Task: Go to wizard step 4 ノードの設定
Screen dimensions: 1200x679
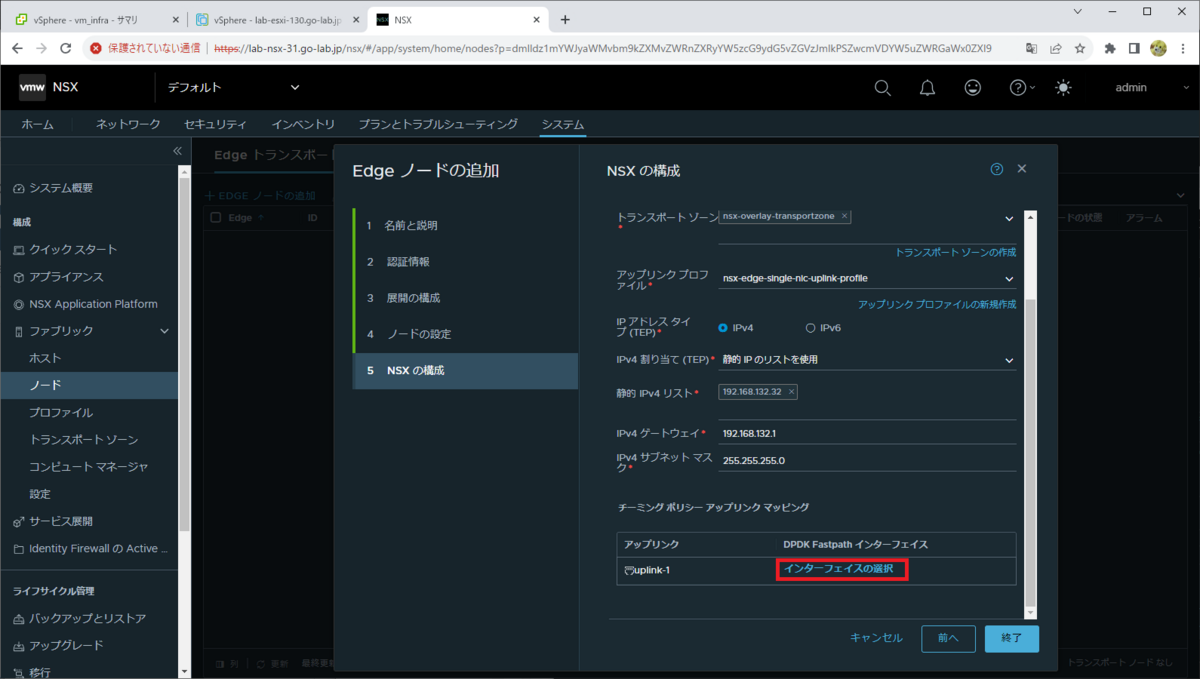Action: click(x=466, y=334)
